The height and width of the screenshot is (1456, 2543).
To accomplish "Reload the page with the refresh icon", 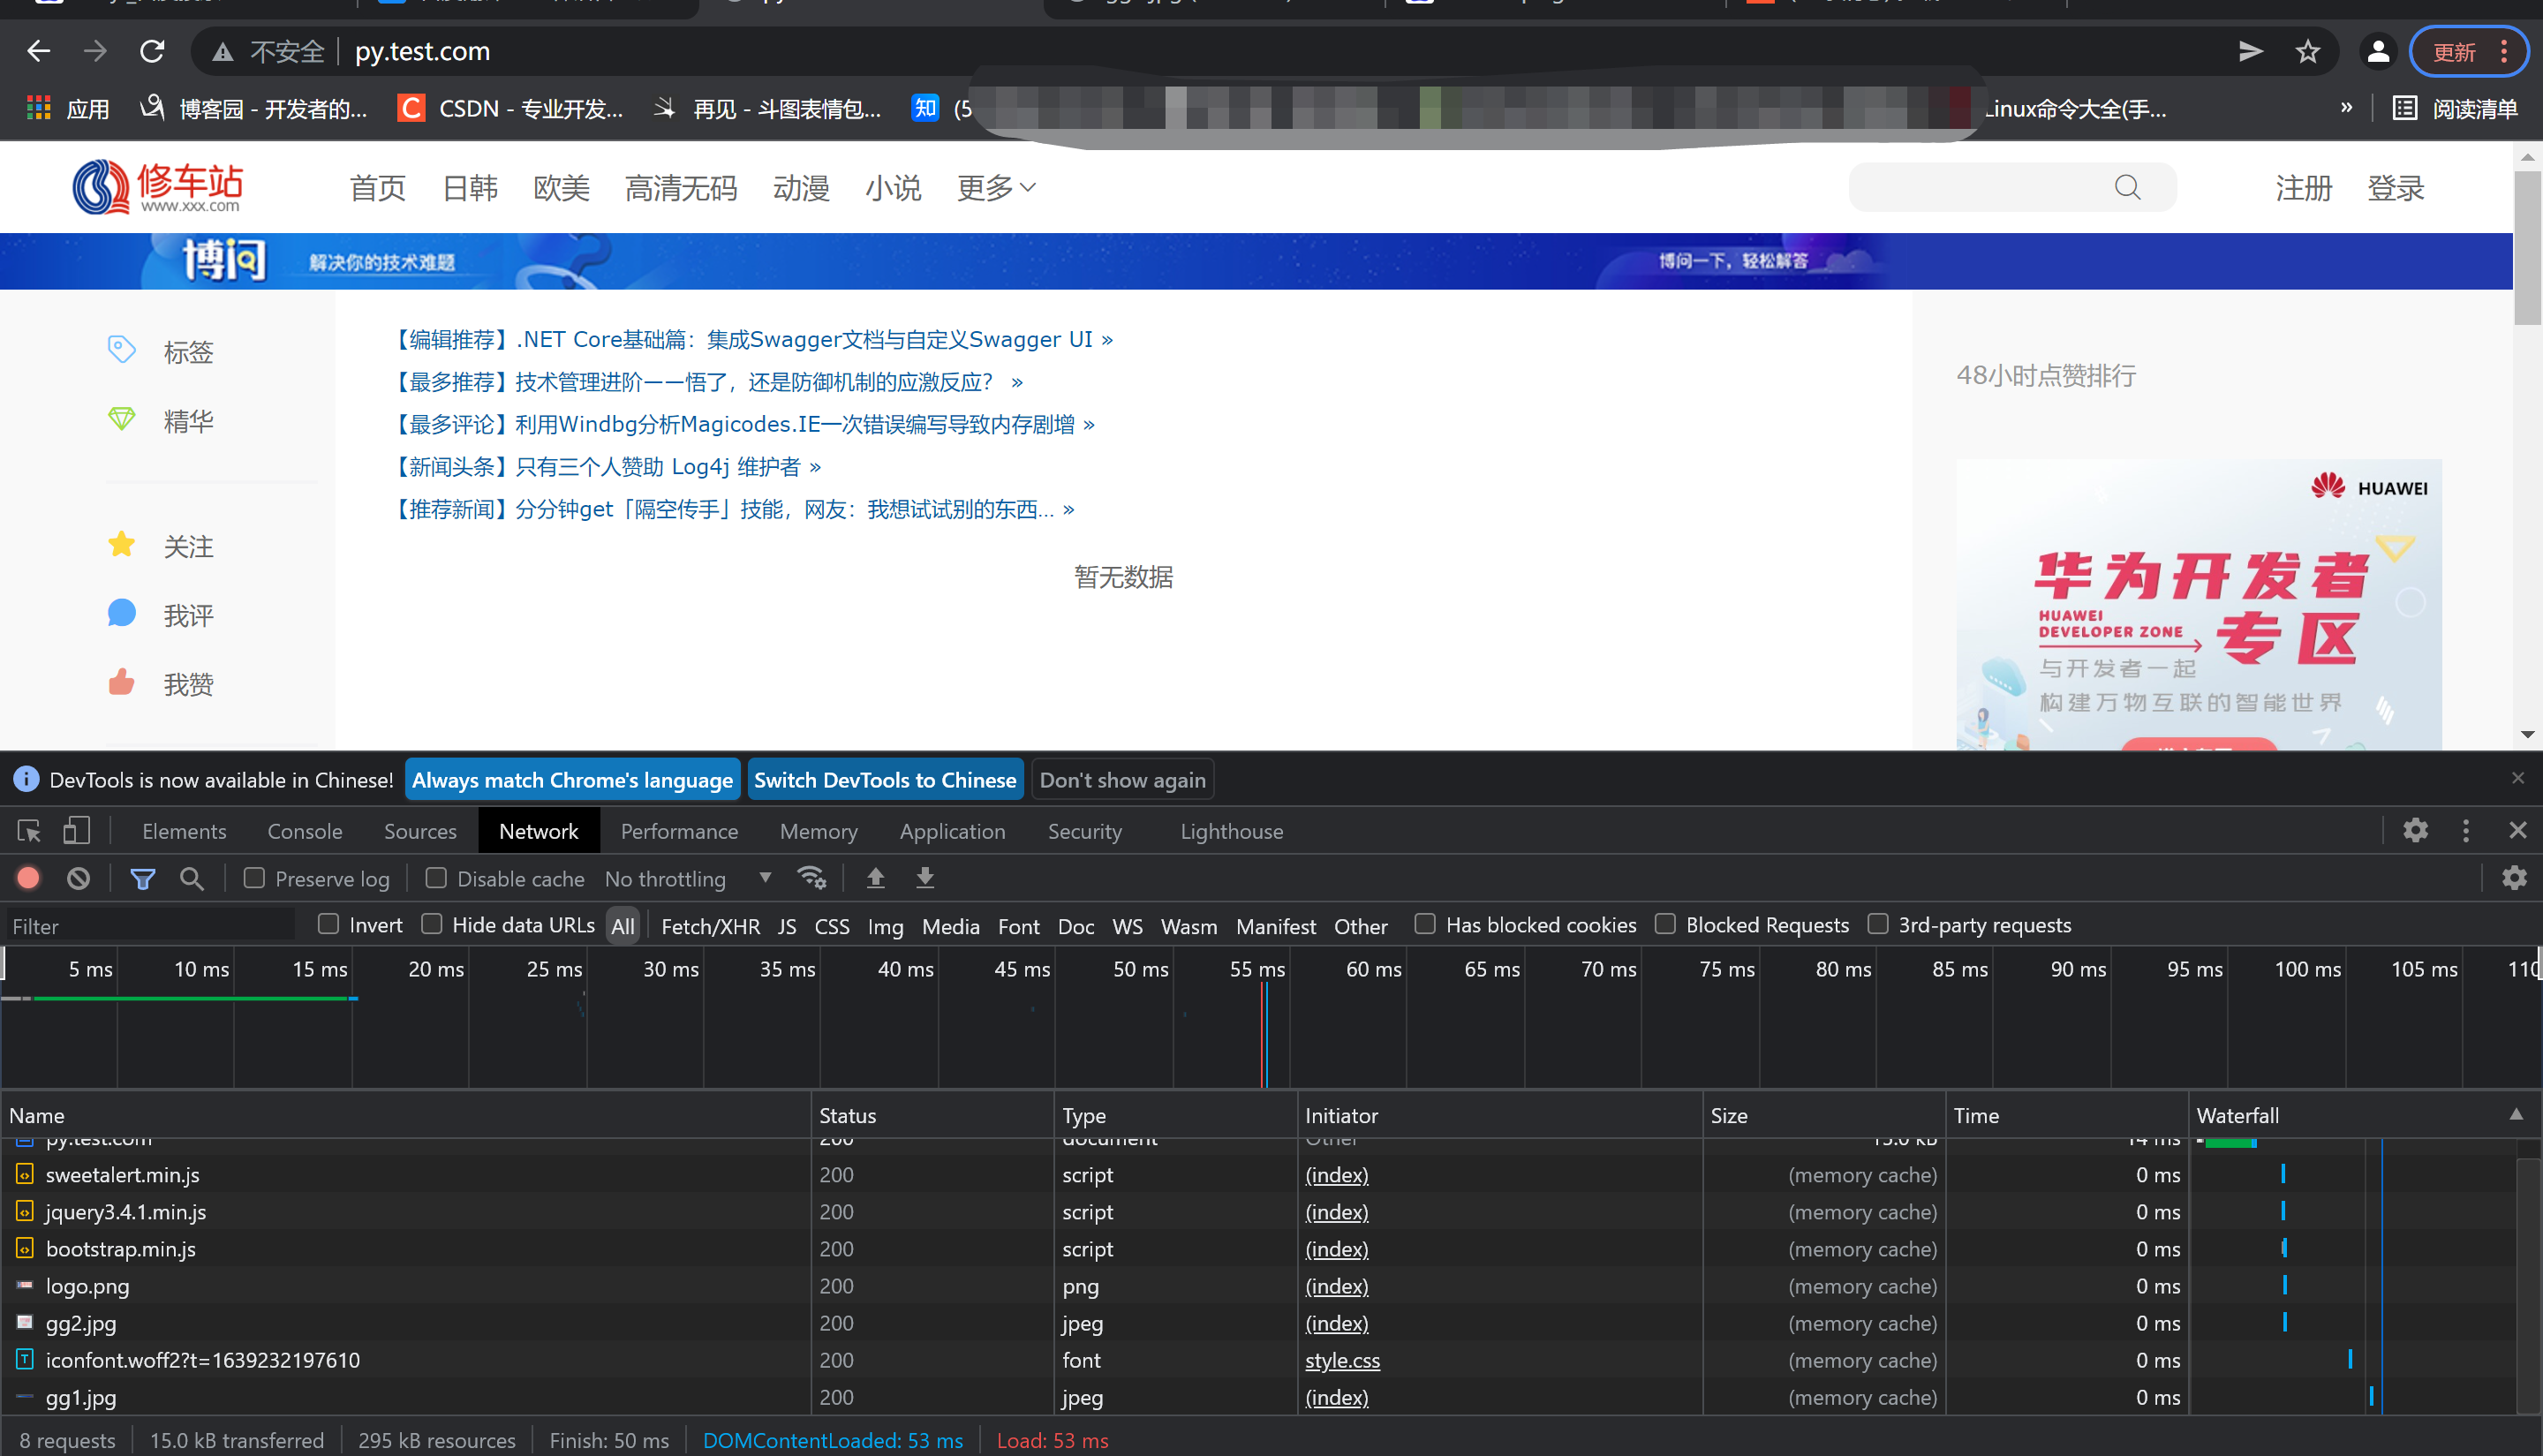I will pyautogui.click(x=152, y=51).
